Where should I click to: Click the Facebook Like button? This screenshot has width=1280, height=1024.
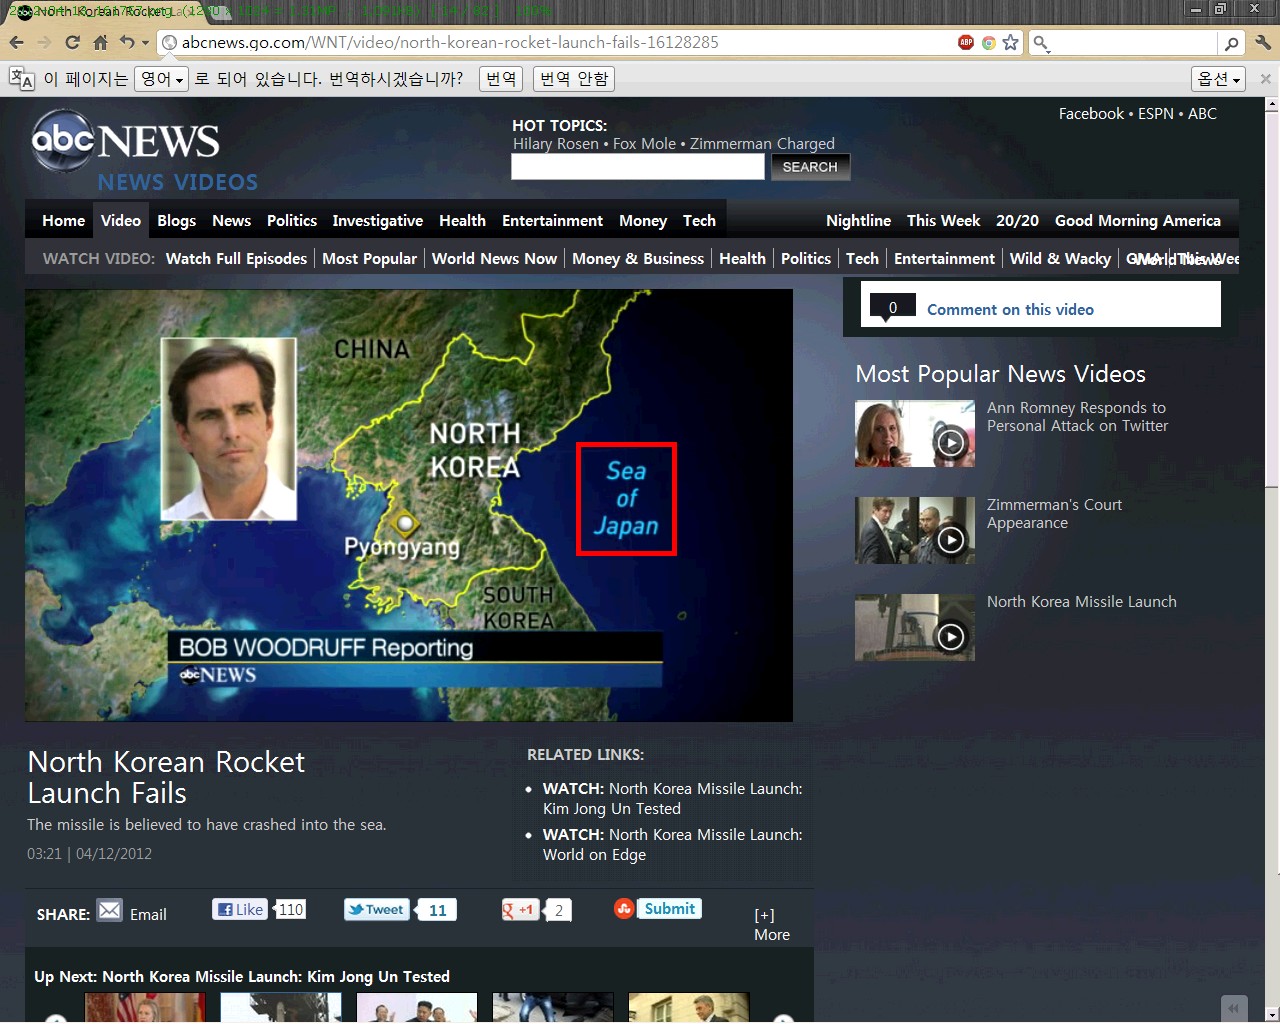click(240, 910)
